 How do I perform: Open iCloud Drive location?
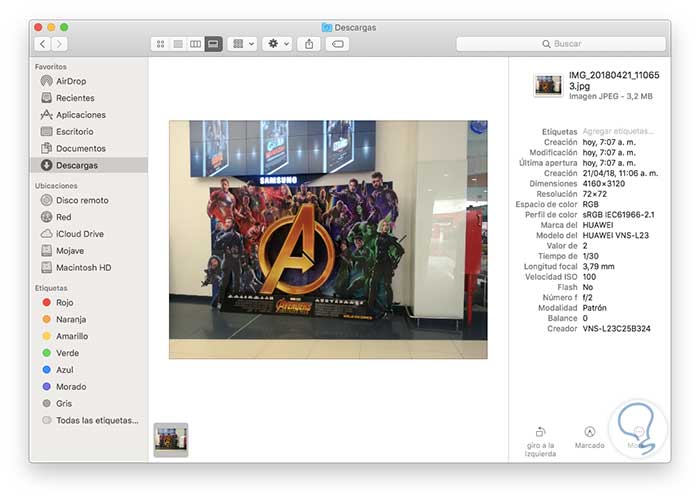(x=88, y=234)
